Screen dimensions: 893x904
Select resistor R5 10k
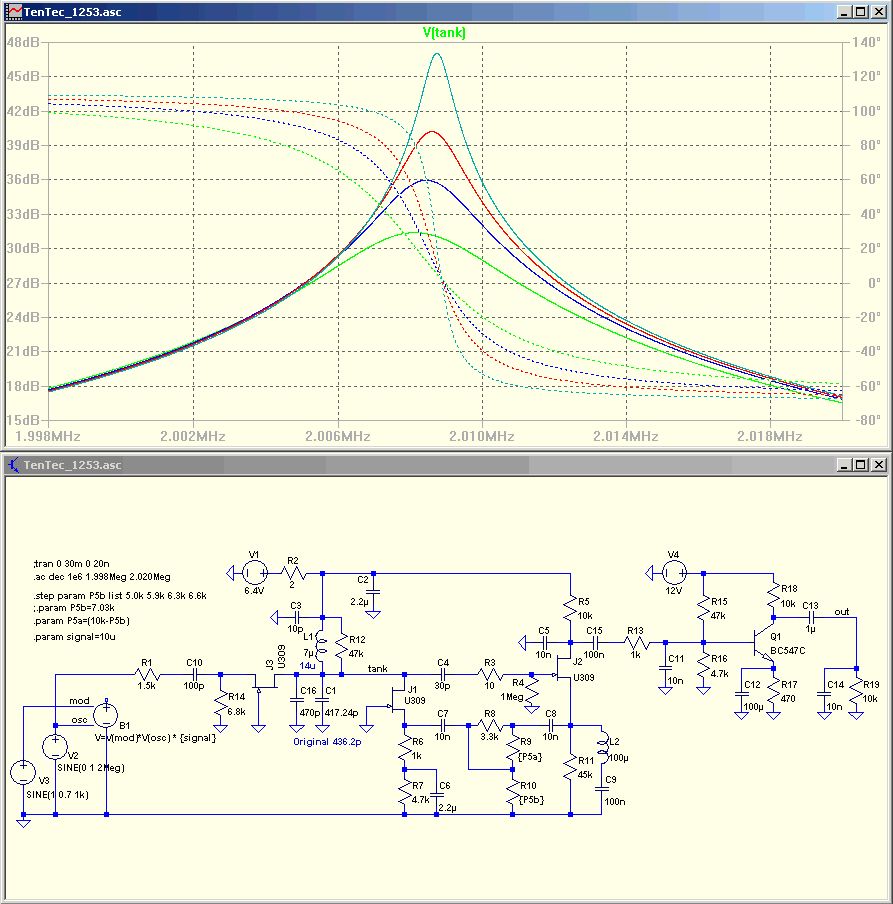click(x=570, y=610)
